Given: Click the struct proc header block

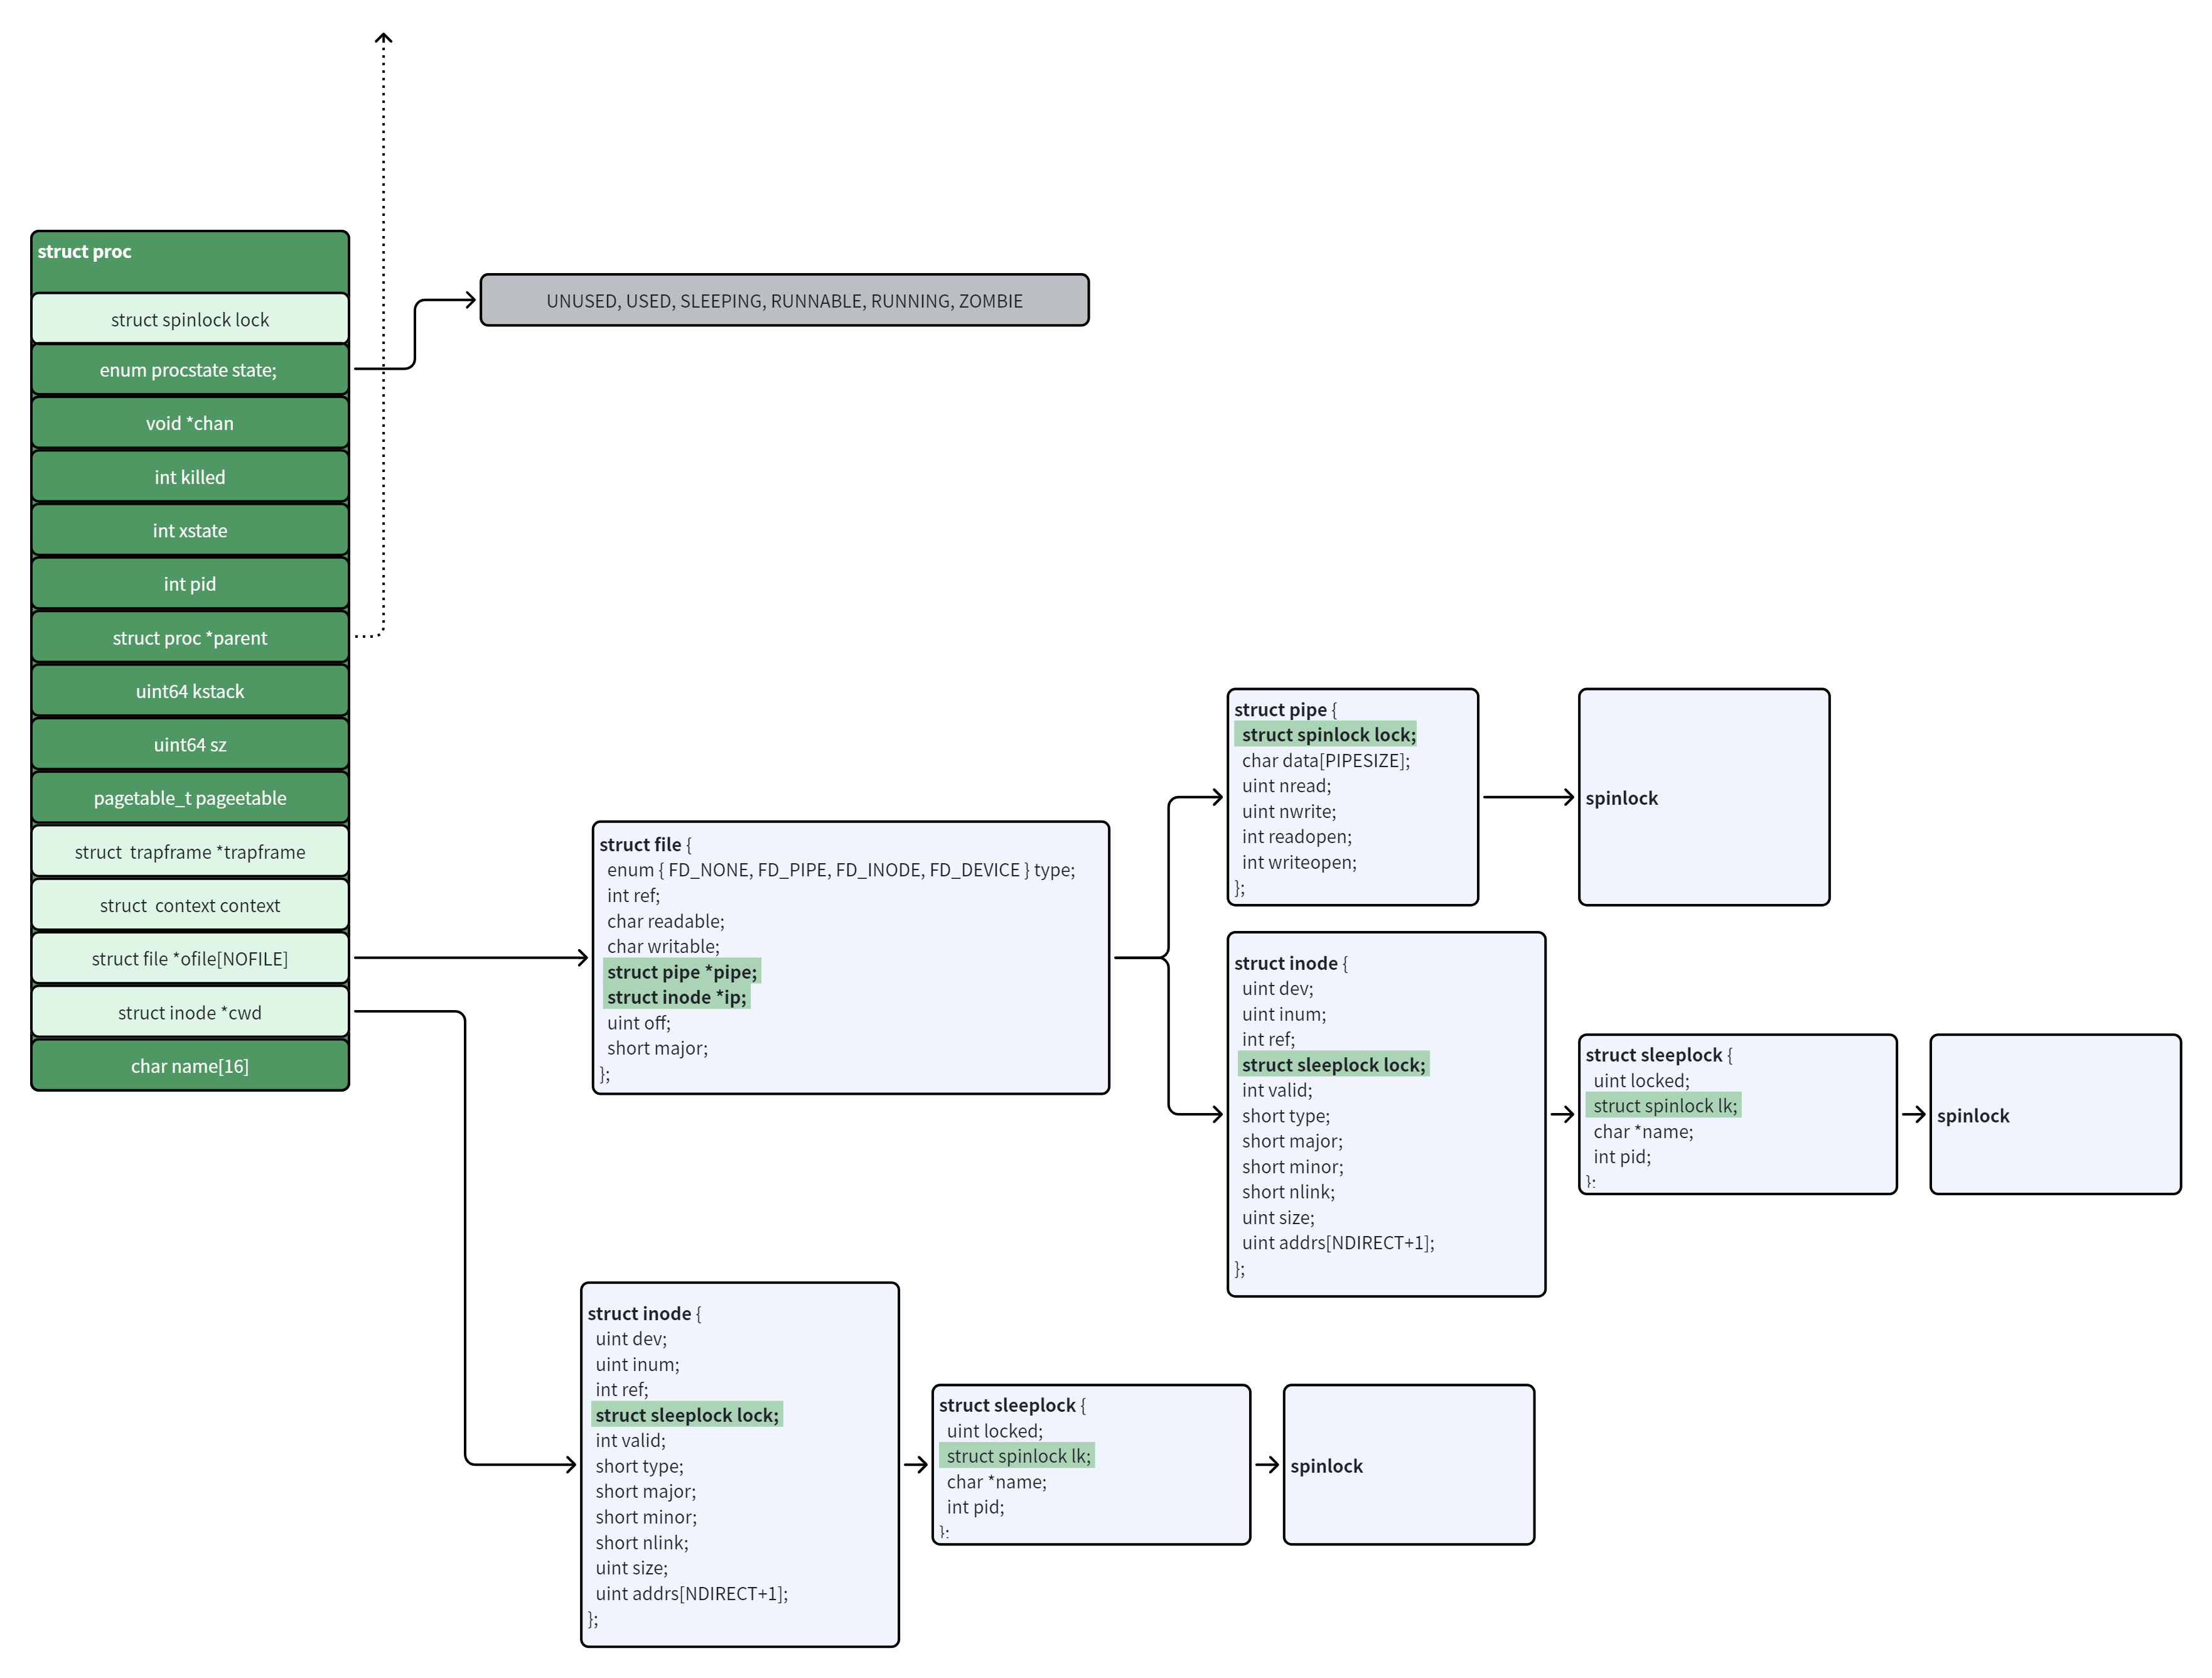Looking at the screenshot, I should click(190, 261).
